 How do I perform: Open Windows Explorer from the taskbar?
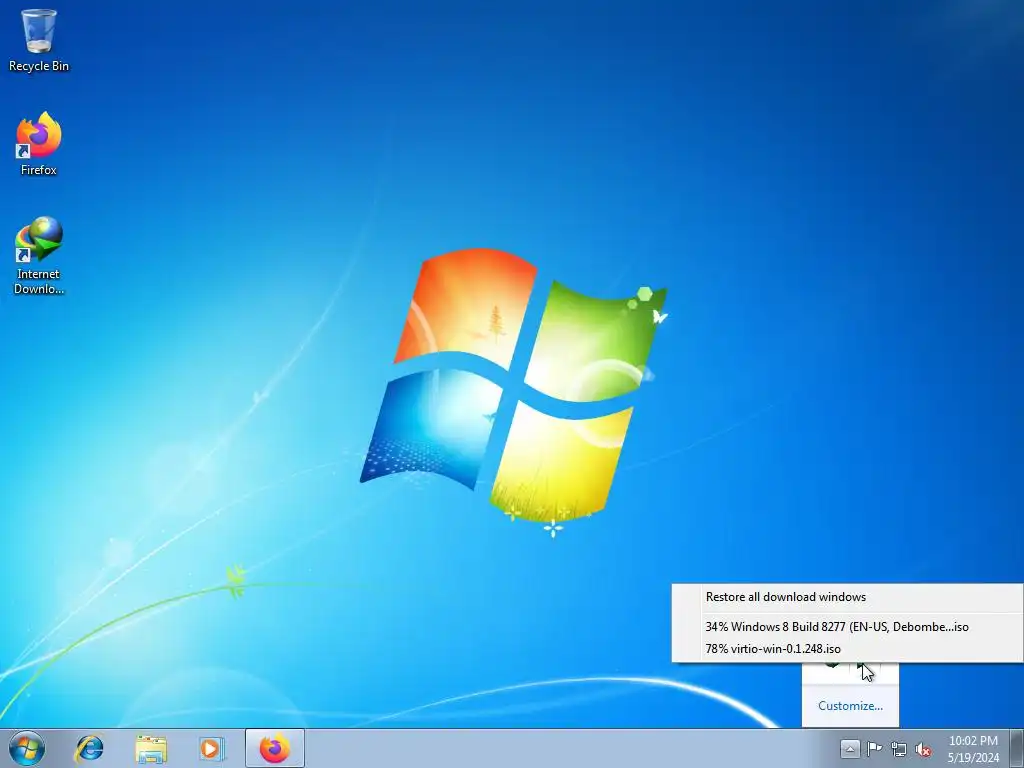pyautogui.click(x=151, y=748)
